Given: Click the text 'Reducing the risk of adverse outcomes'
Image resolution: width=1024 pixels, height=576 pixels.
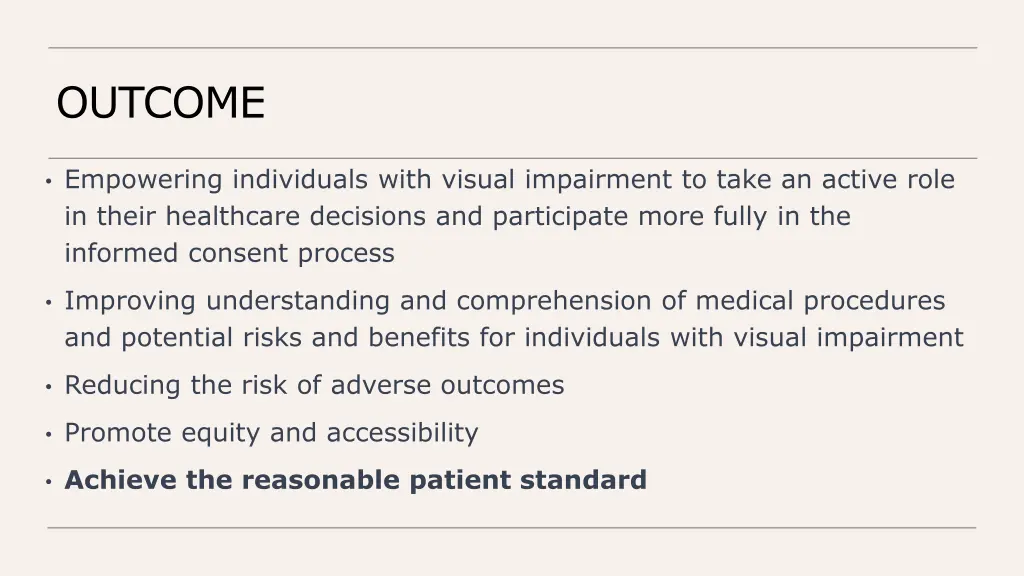Looking at the screenshot, I should [x=314, y=385].
